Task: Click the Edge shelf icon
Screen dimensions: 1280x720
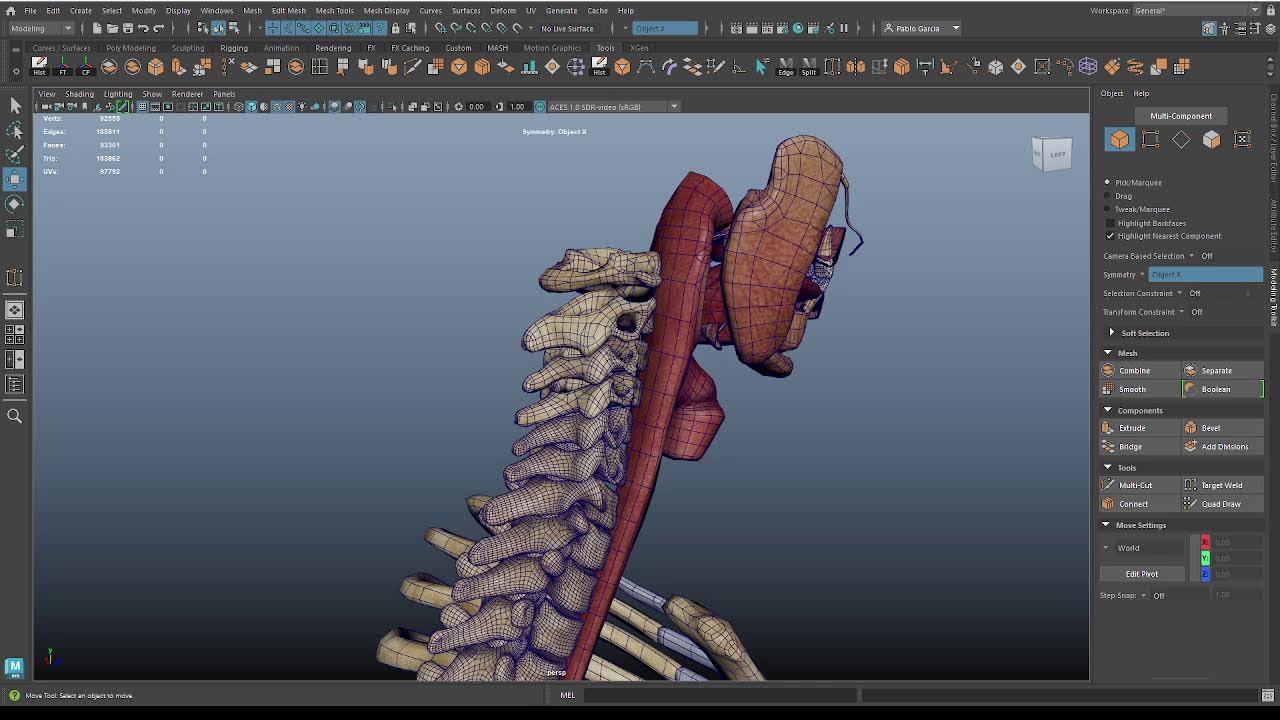Action: coord(786,67)
